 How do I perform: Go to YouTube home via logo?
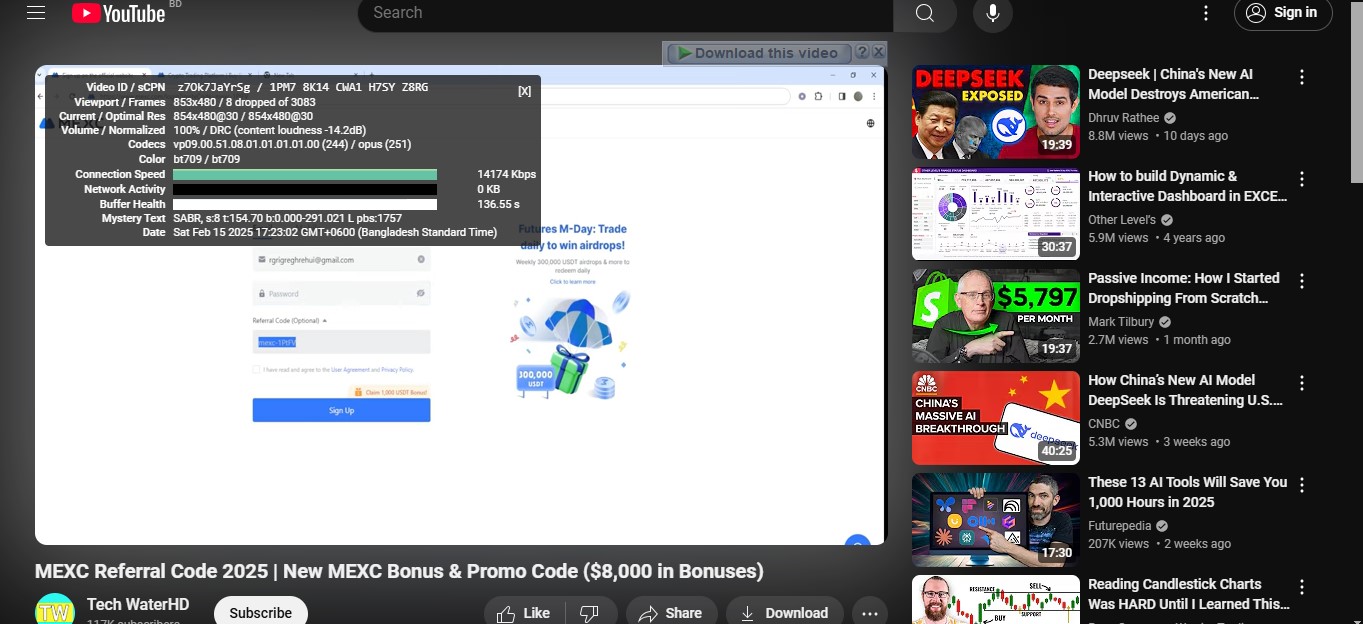(119, 13)
